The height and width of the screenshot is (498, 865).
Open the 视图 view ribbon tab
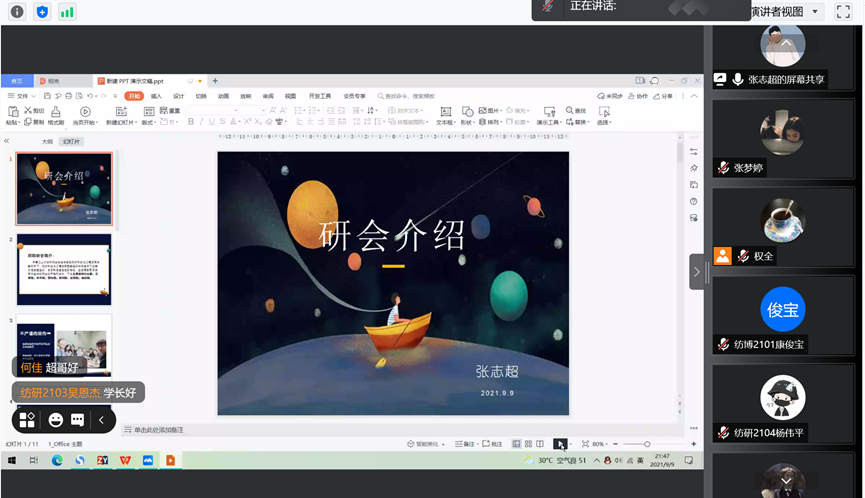(x=291, y=96)
